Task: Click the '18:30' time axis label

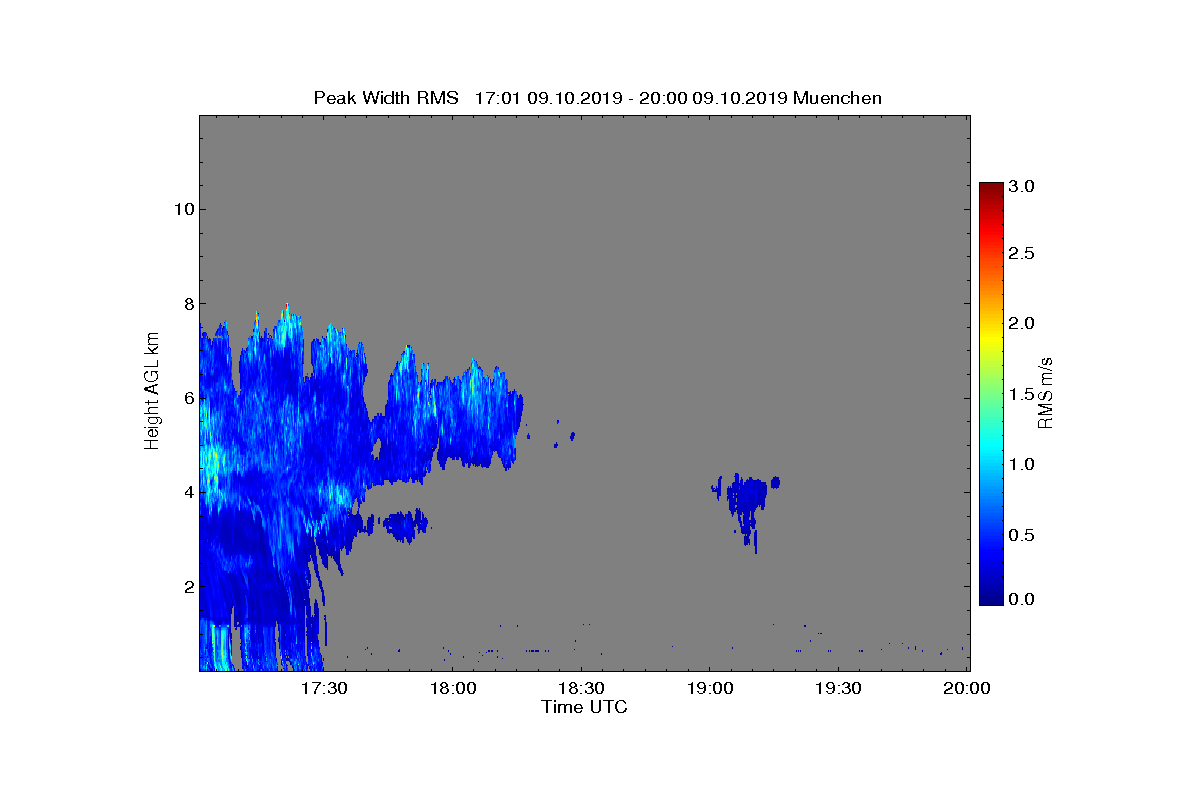Action: (x=581, y=688)
